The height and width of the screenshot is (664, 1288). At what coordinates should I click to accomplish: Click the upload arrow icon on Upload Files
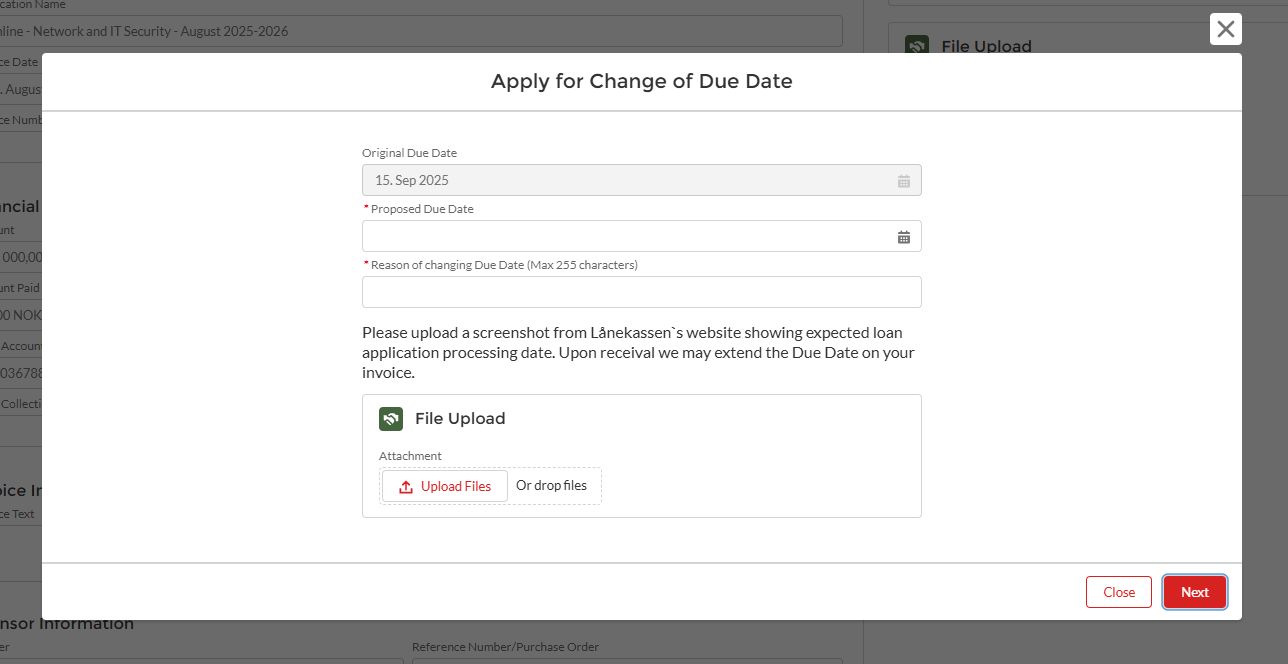point(406,487)
